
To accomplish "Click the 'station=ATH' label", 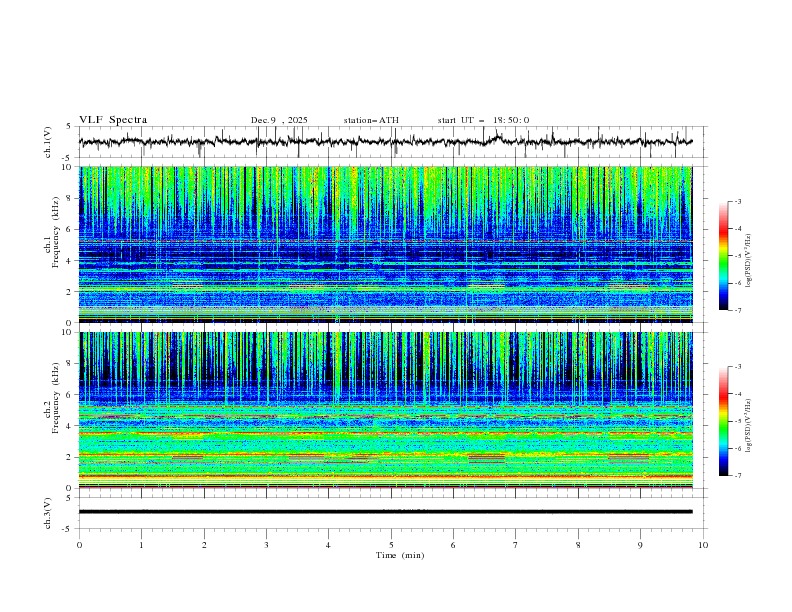I will 371,120.
